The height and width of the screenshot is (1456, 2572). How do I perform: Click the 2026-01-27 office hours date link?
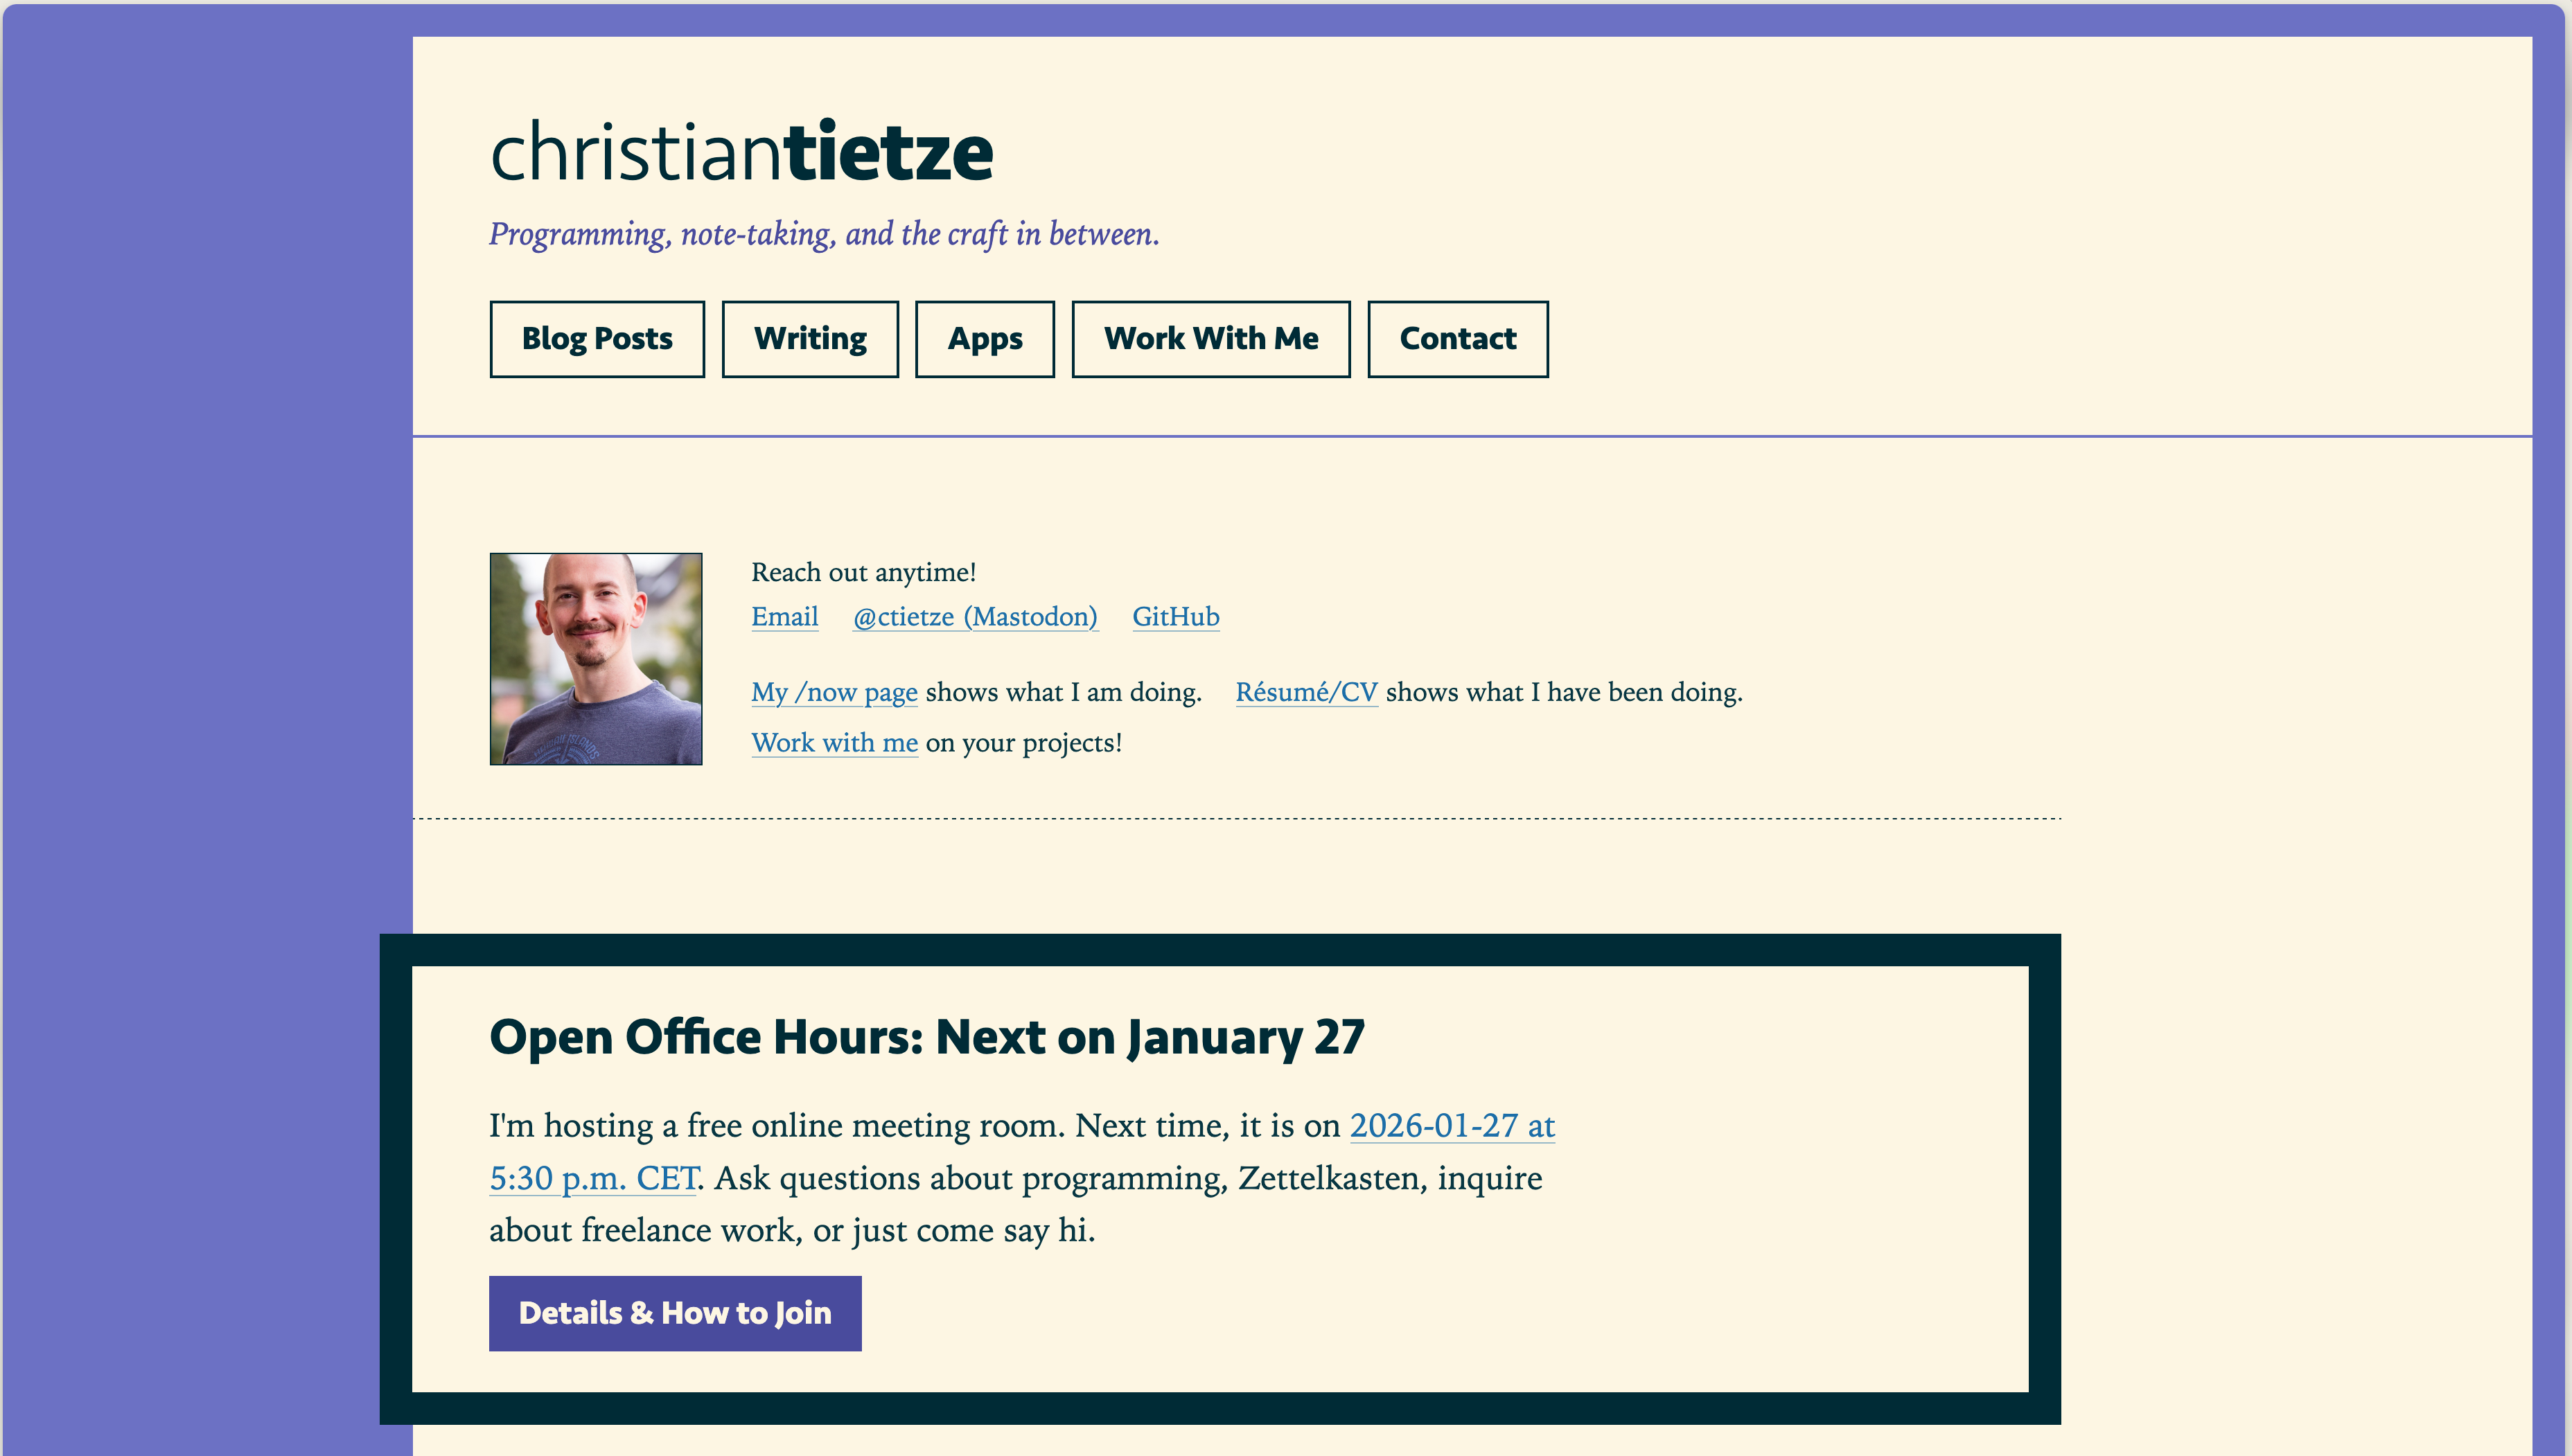pos(1452,1126)
